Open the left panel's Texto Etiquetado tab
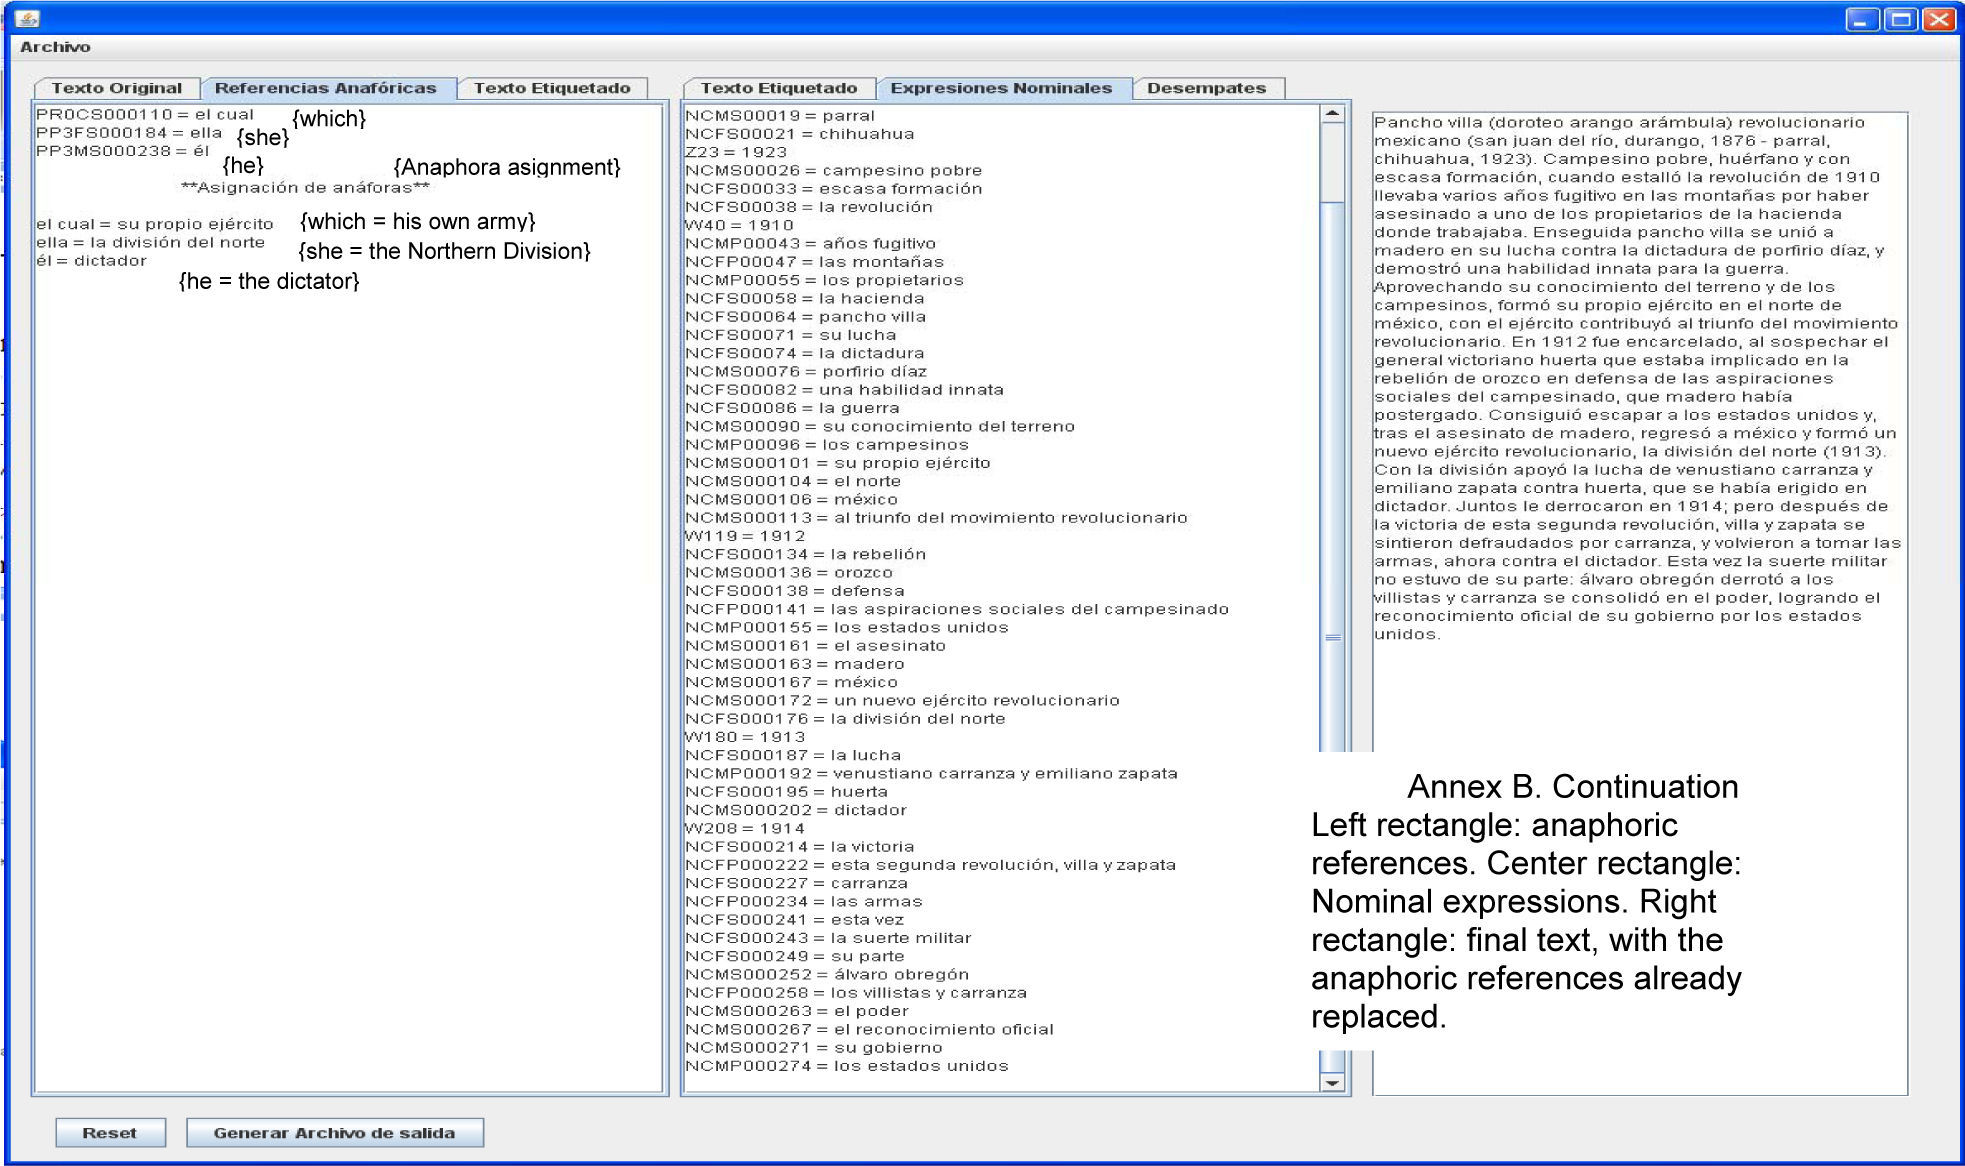The image size is (1965, 1166). point(552,88)
